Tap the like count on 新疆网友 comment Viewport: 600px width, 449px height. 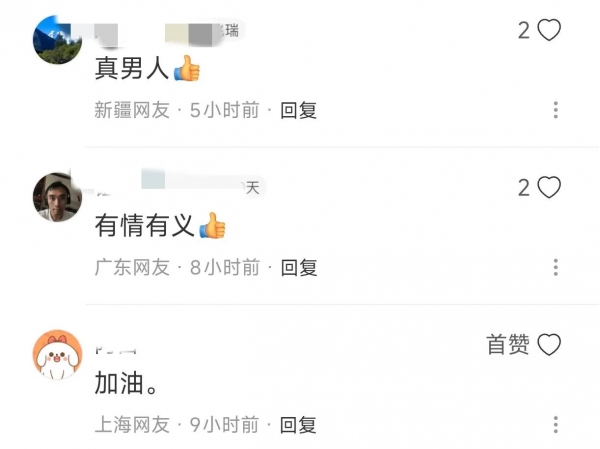tap(524, 30)
